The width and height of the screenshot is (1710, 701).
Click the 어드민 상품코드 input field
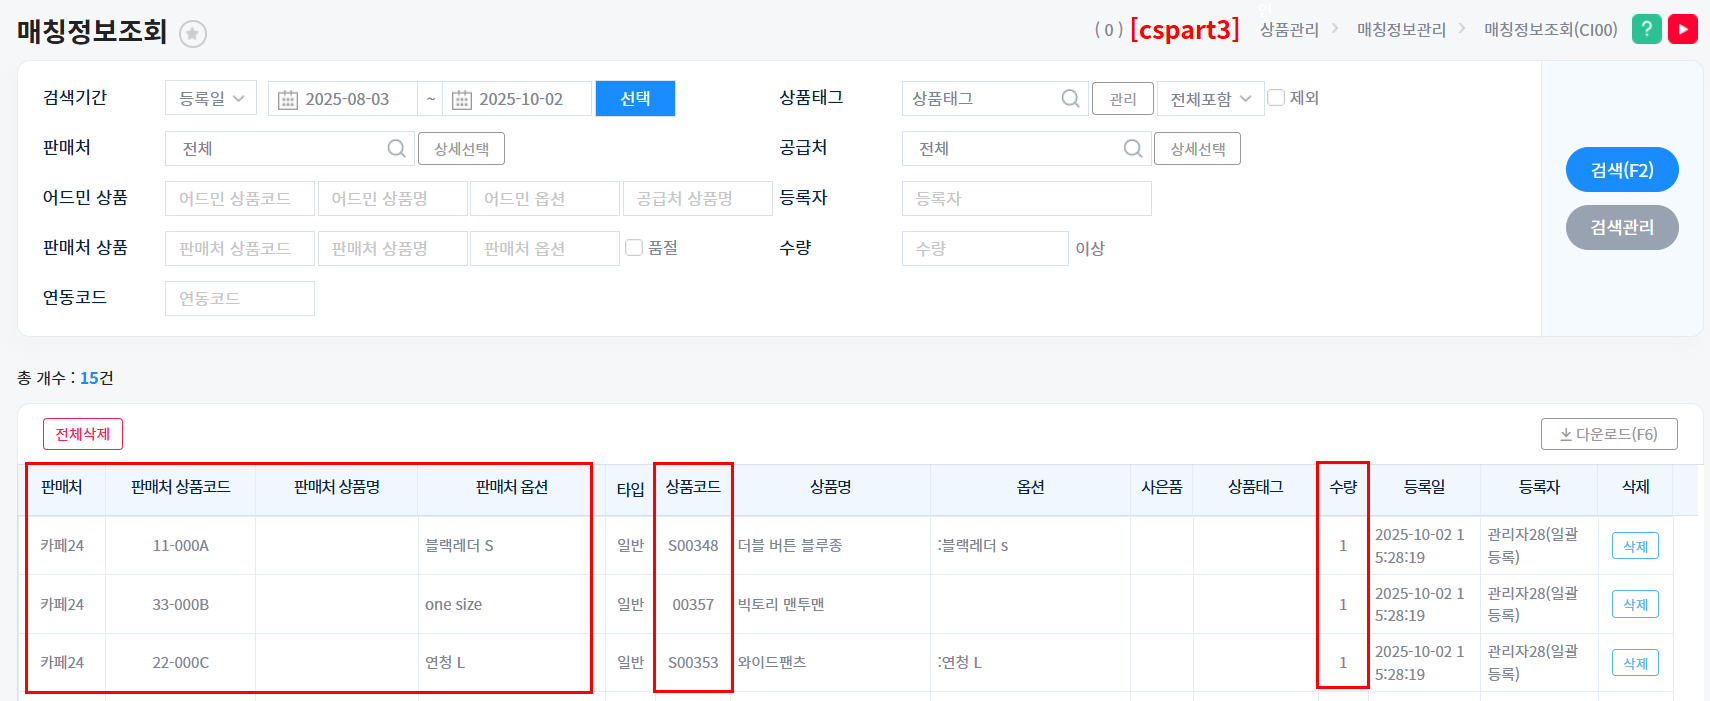pyautogui.click(x=240, y=198)
